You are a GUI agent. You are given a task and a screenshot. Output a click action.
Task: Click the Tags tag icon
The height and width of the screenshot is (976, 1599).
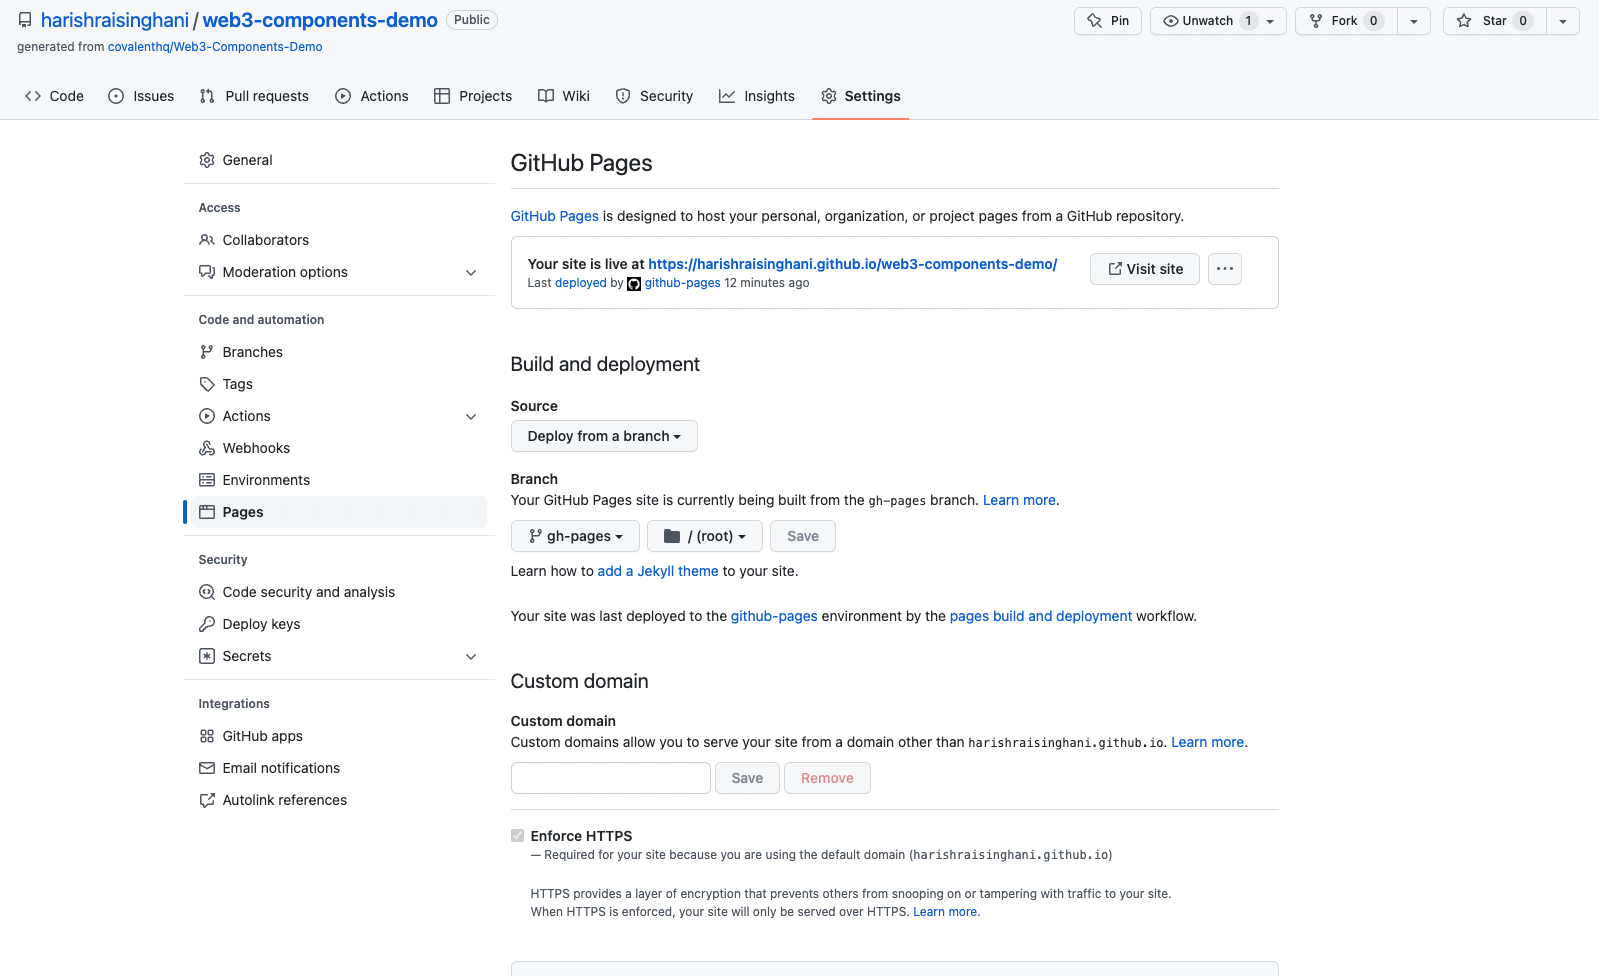tap(207, 384)
